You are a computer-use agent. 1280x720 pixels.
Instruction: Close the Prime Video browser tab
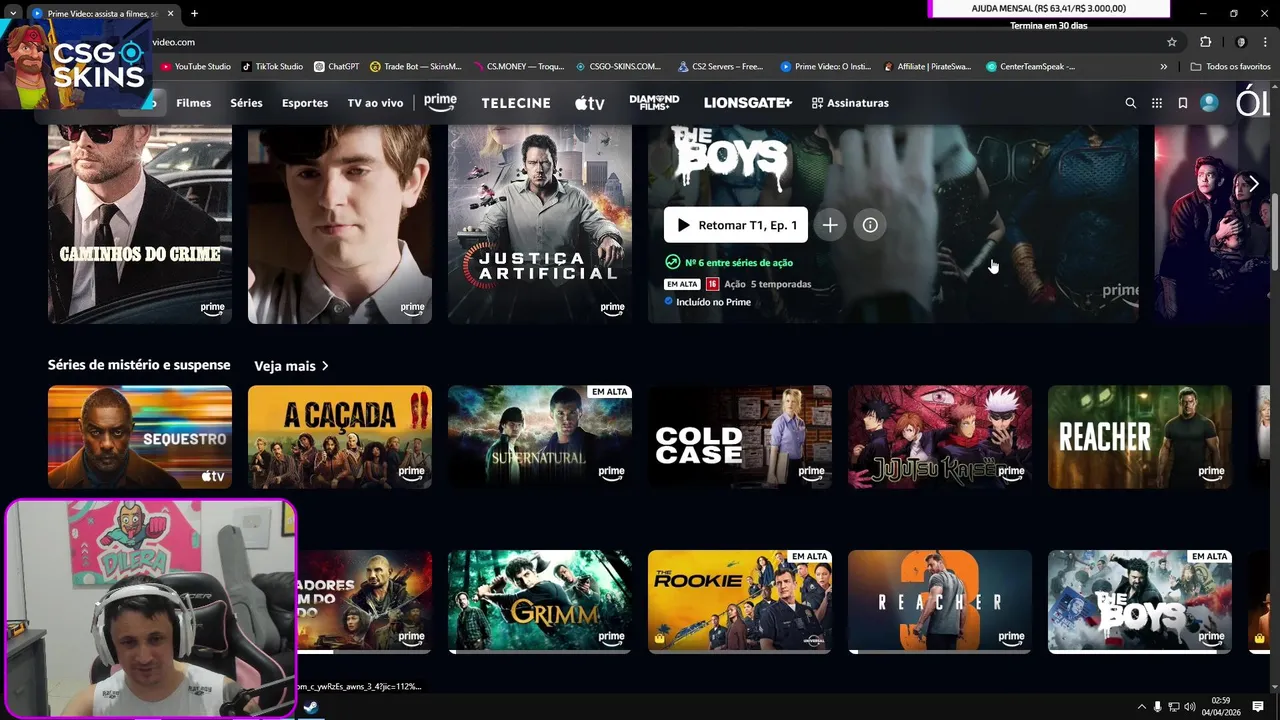coord(171,14)
